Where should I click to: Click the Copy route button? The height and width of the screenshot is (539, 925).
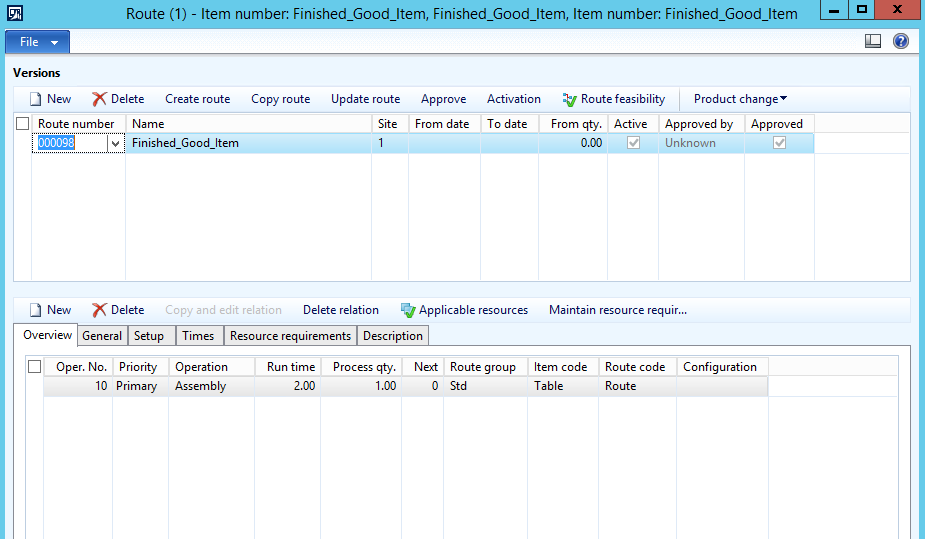pos(280,99)
